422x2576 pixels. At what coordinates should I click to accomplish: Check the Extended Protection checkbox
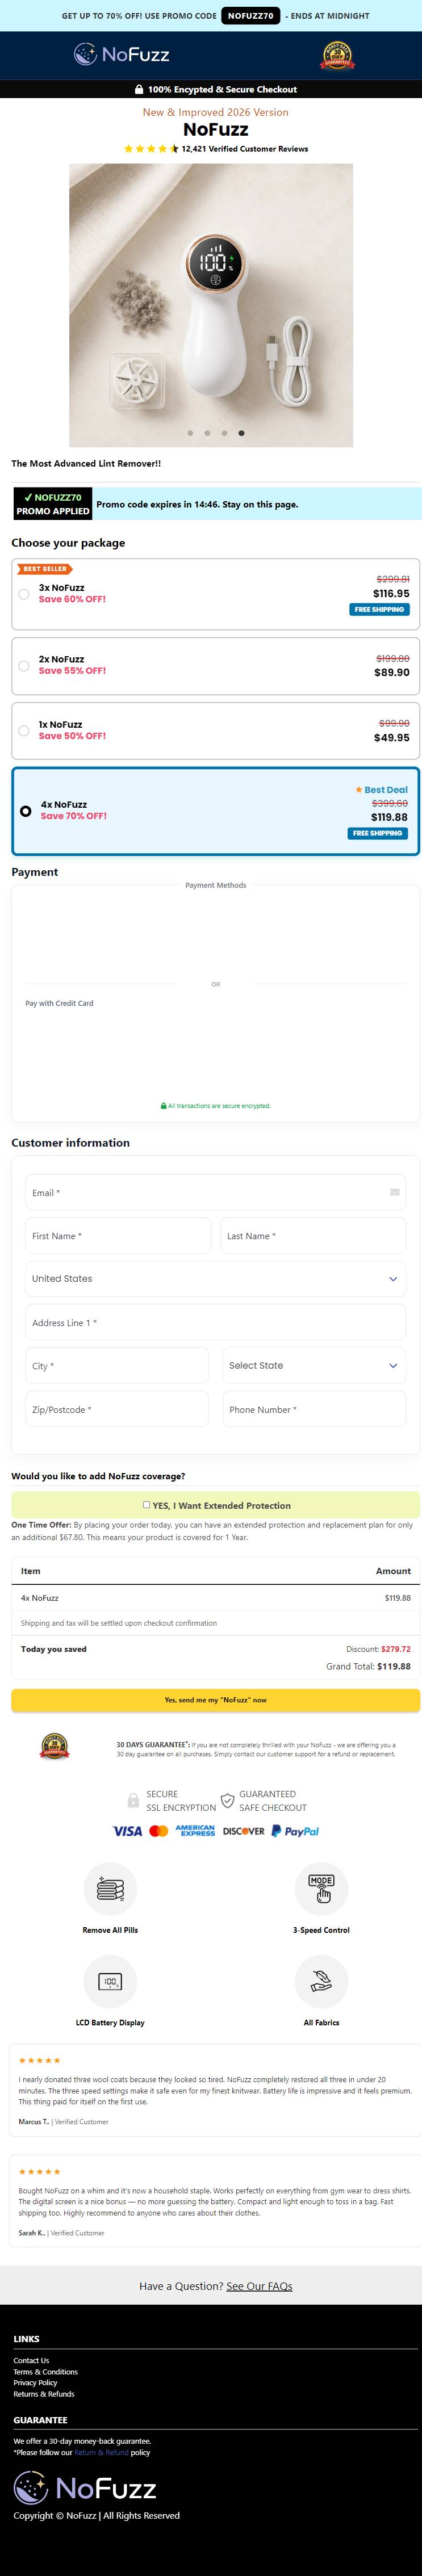pos(146,1504)
